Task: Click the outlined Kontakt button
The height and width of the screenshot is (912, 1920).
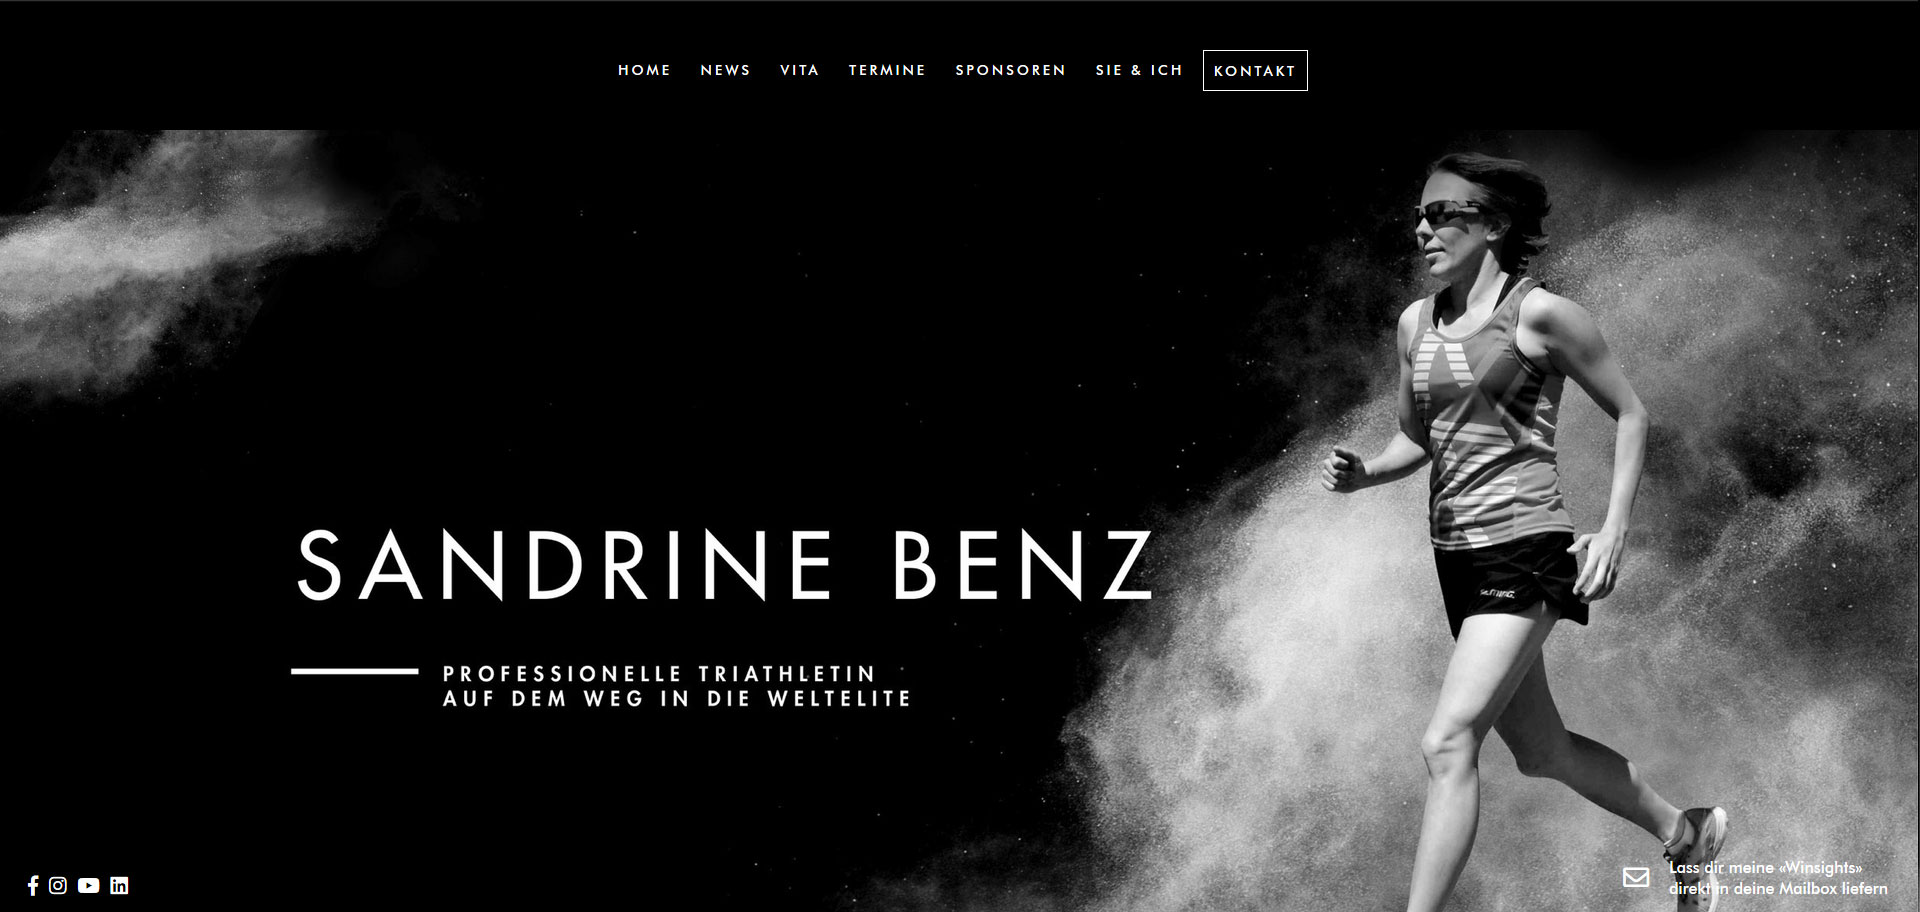Action: [x=1255, y=70]
